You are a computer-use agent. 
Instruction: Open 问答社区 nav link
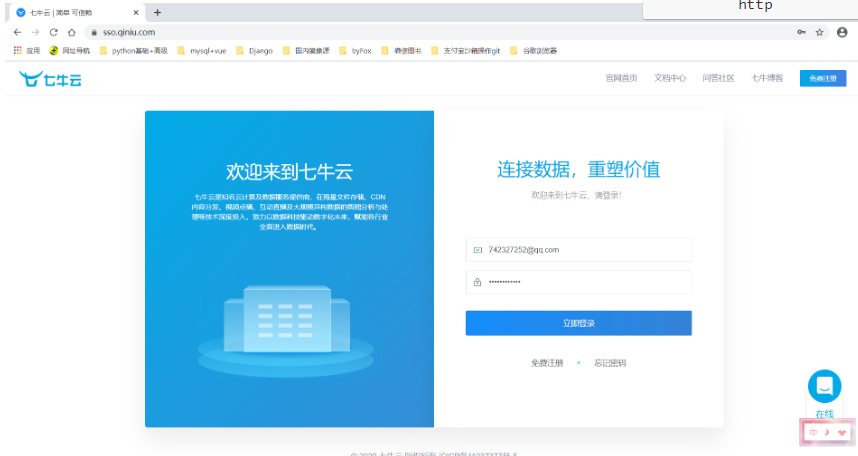[718, 78]
